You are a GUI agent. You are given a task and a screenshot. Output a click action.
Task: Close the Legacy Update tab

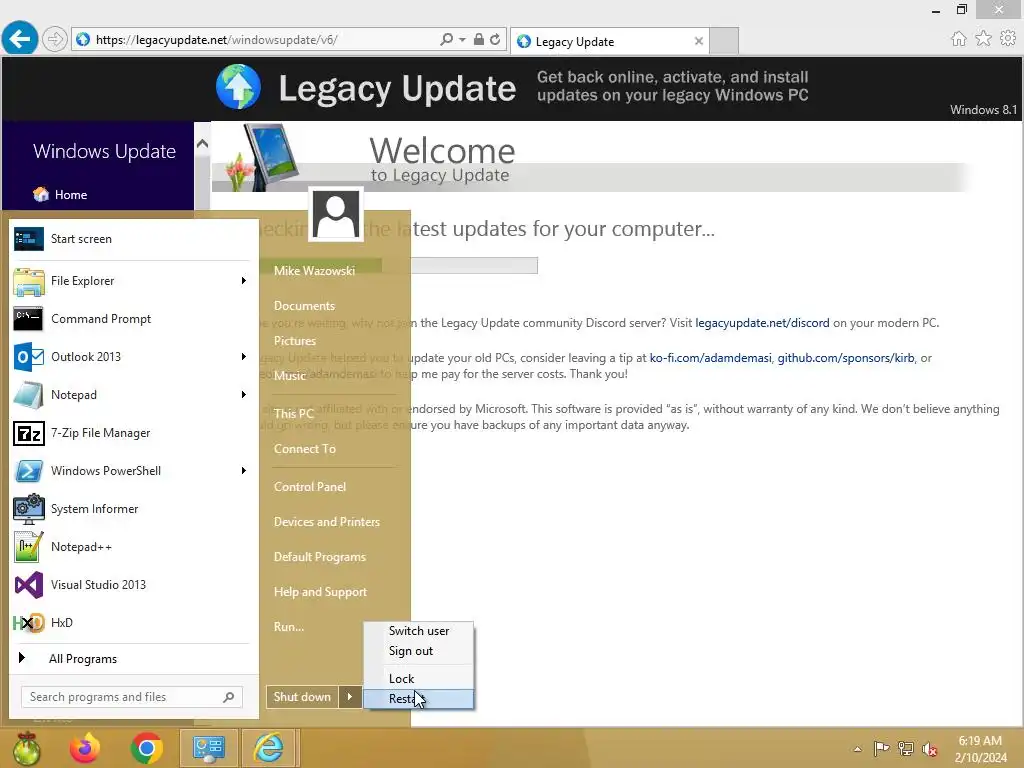[x=699, y=41]
